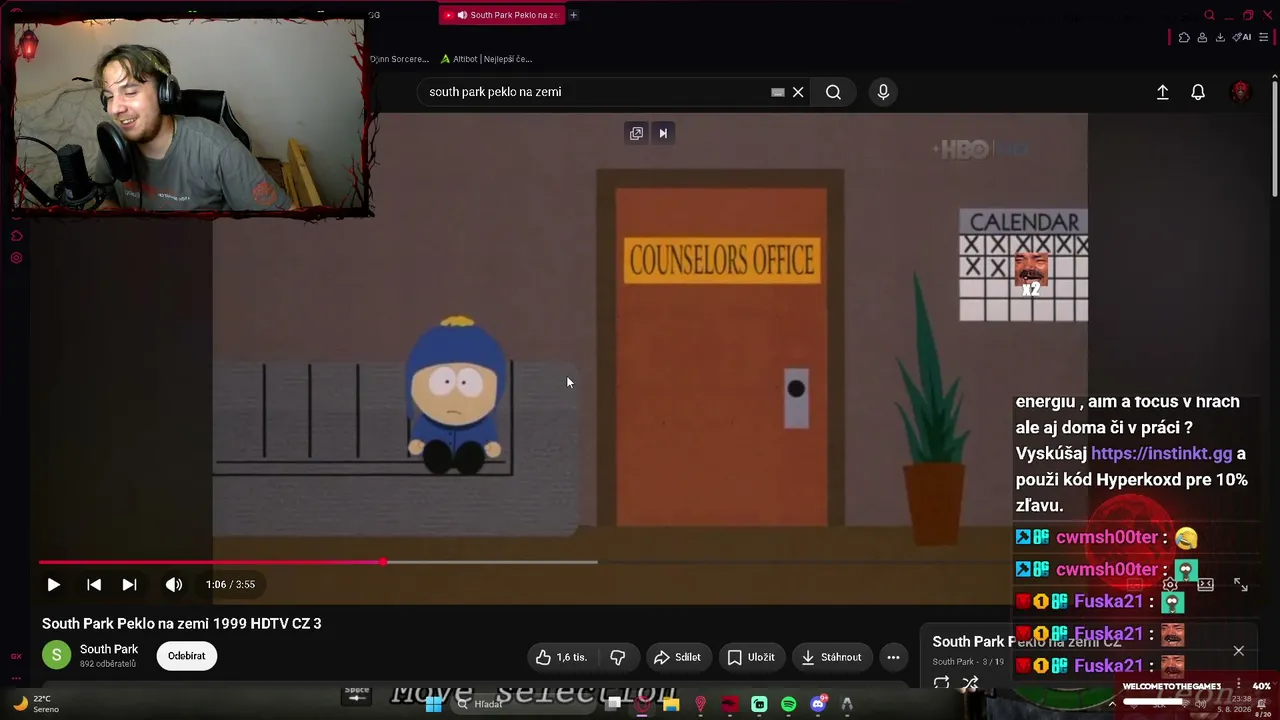The width and height of the screenshot is (1280, 720).
Task: Share the video via Sdílet
Action: point(677,657)
